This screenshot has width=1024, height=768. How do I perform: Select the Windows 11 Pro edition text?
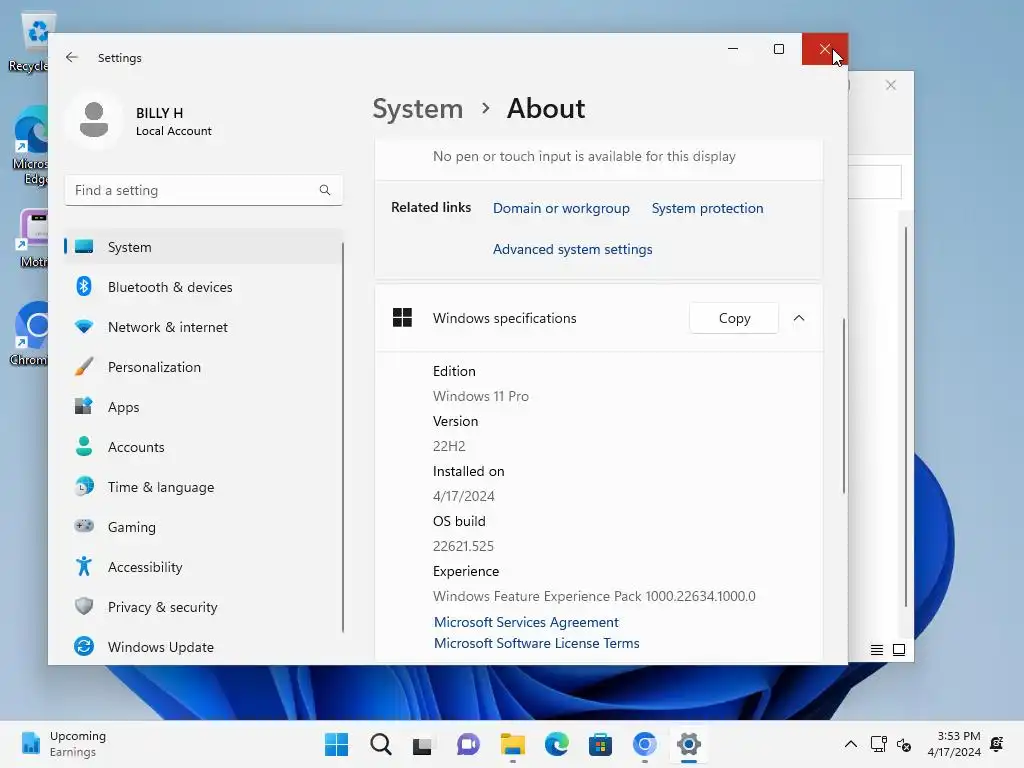tap(481, 396)
